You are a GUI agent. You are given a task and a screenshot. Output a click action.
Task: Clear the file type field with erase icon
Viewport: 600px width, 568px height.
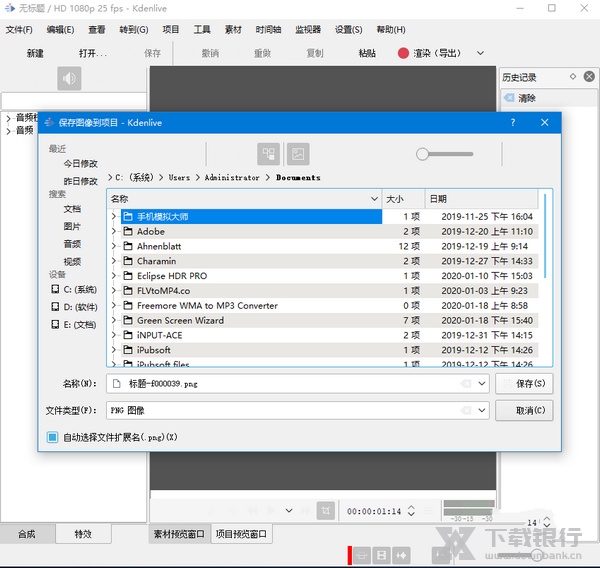coord(466,410)
